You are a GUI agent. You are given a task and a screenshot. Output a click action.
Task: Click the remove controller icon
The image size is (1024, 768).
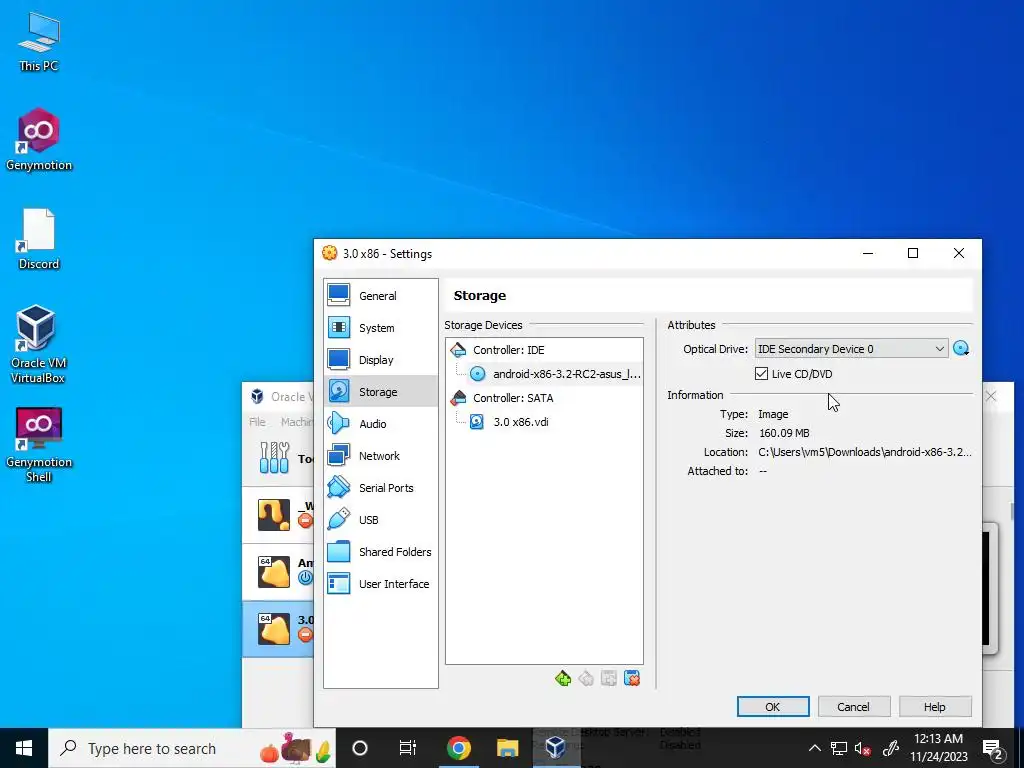(x=586, y=679)
